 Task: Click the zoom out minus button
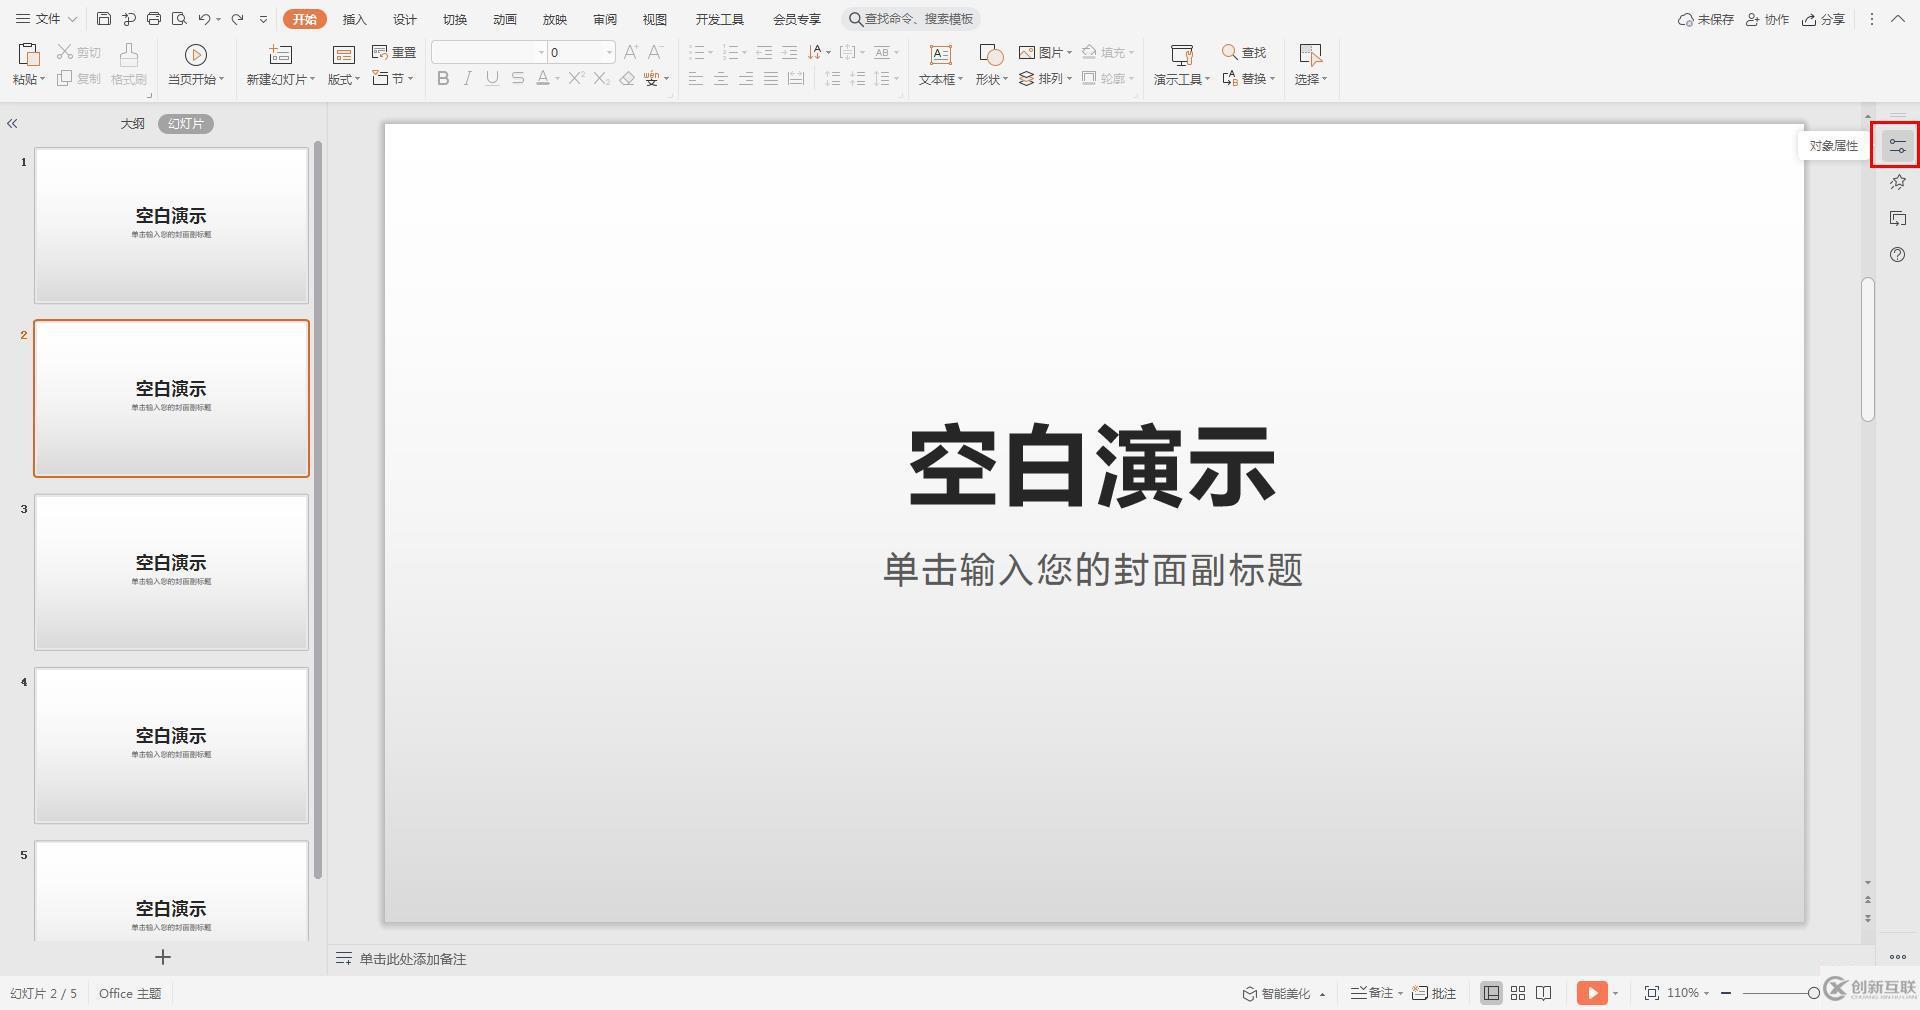[x=1726, y=993]
